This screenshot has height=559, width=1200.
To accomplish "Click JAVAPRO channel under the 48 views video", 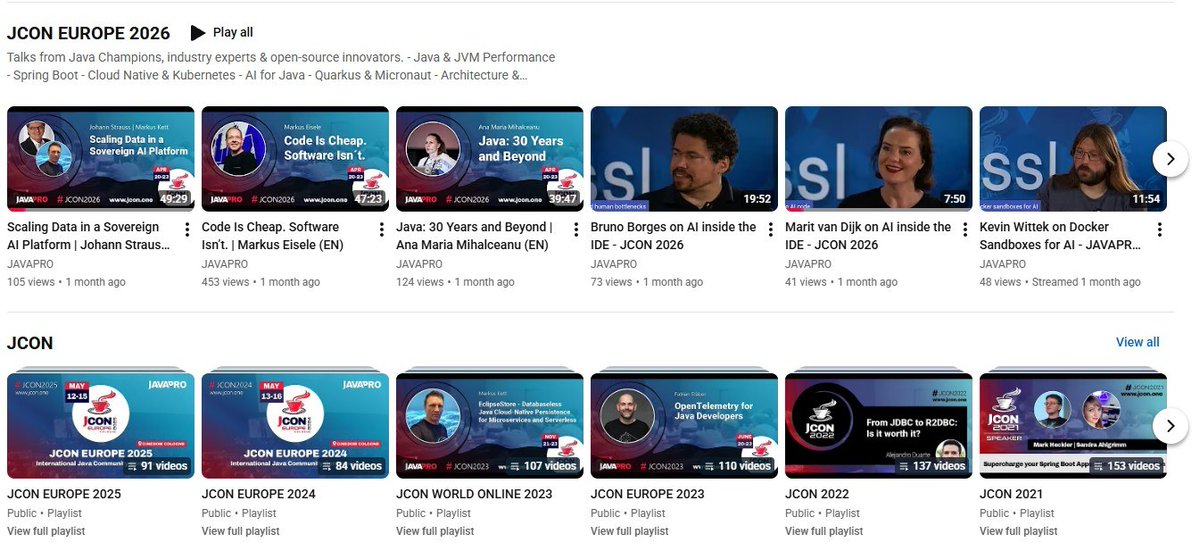I will coord(1004,264).
